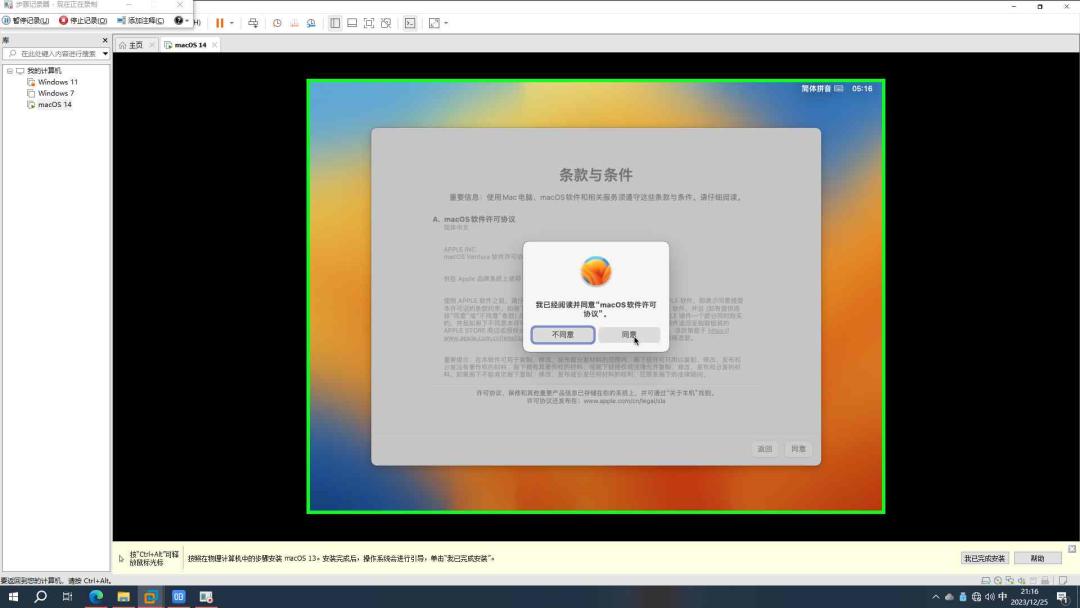Toggle console view for the VM
The image size is (1080, 608).
tap(410, 22)
